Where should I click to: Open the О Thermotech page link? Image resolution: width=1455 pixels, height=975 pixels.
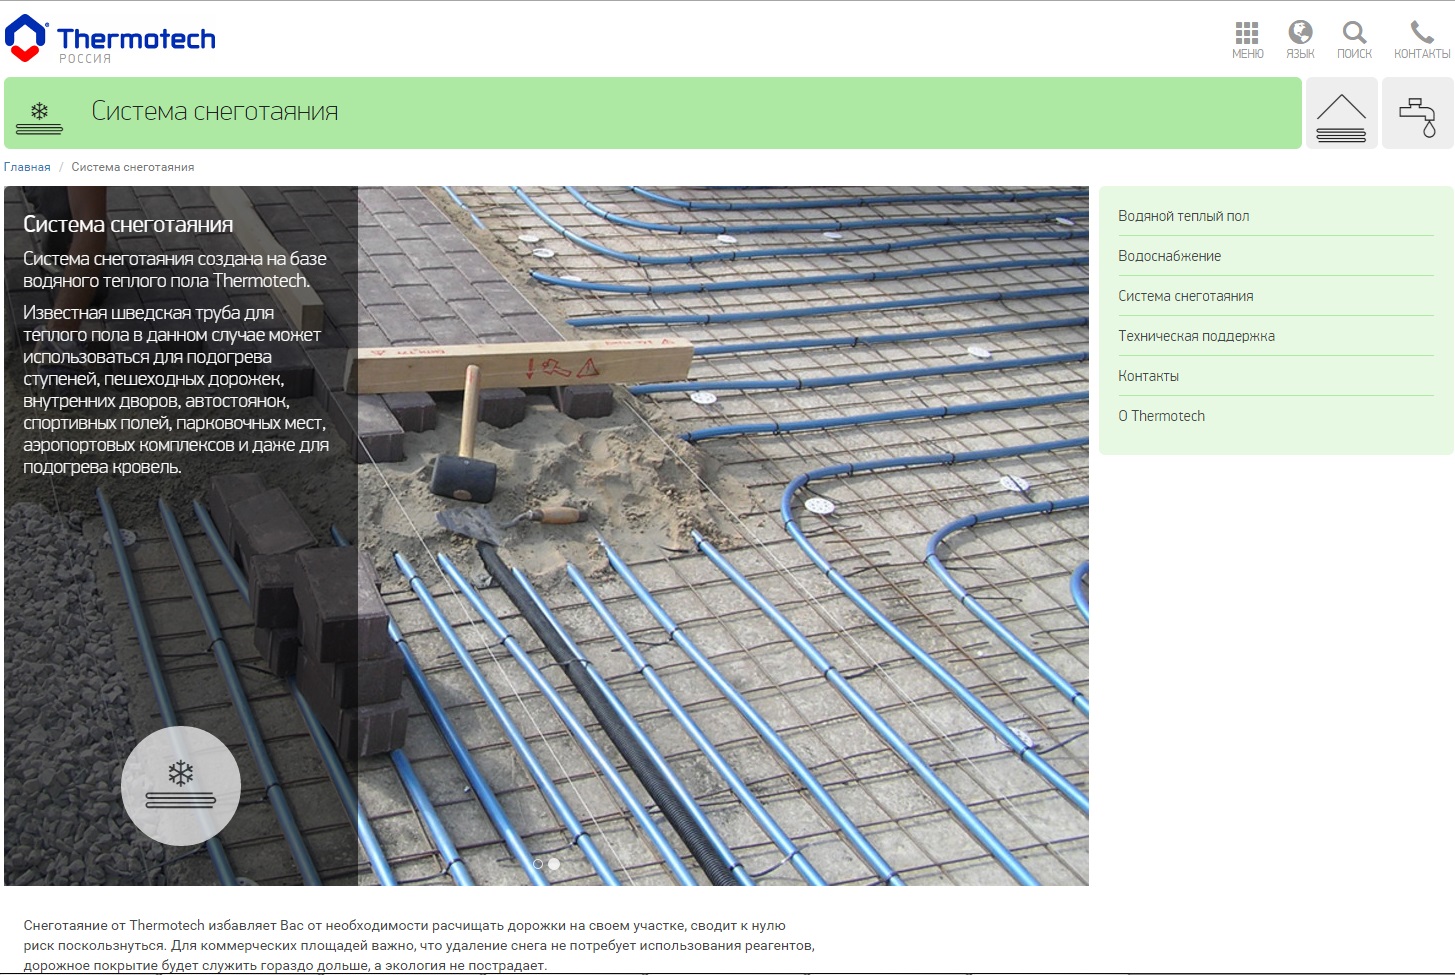coord(1161,416)
